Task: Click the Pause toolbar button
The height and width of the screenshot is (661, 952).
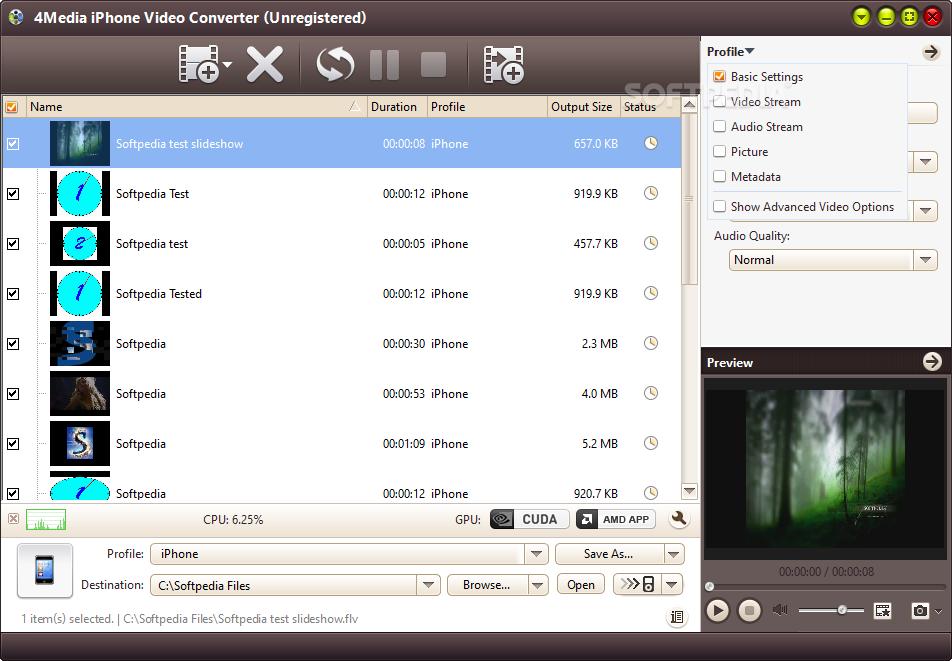Action: click(x=384, y=64)
